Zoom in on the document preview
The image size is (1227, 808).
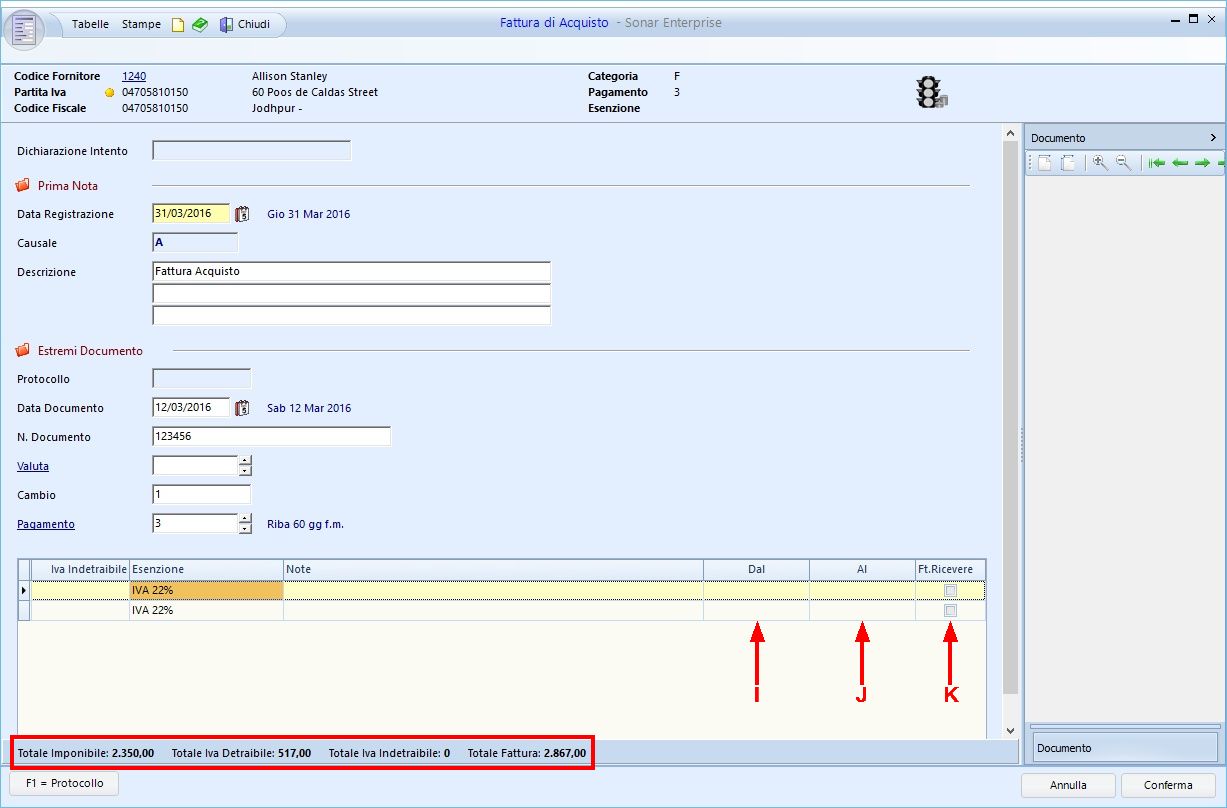click(1100, 163)
